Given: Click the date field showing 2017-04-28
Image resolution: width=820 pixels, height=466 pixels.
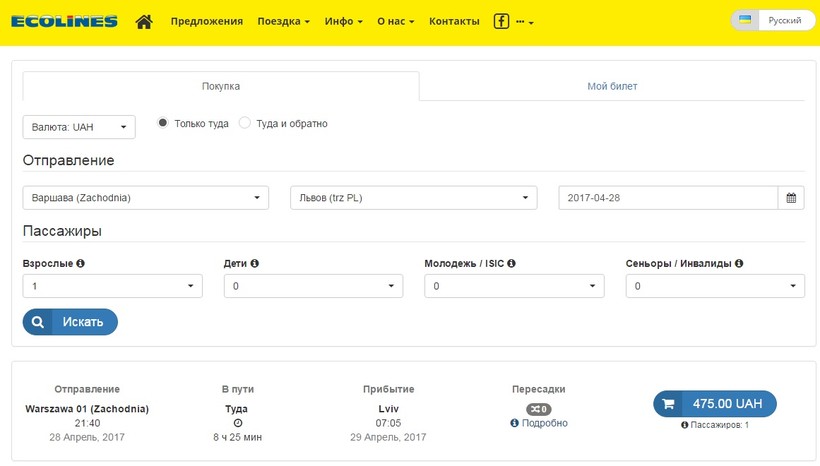Looking at the screenshot, I should (x=667, y=198).
